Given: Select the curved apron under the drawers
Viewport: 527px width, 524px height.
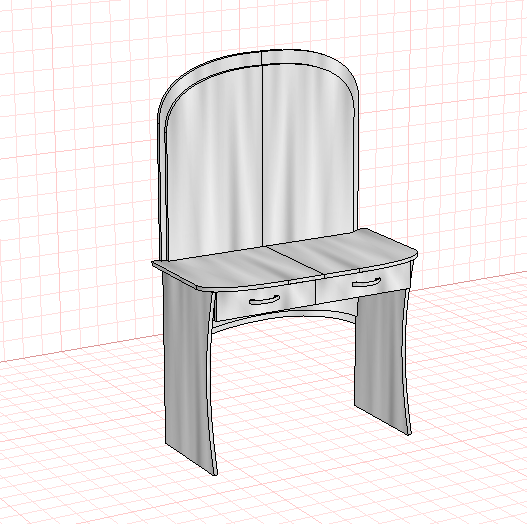Looking at the screenshot, I should (284, 316).
